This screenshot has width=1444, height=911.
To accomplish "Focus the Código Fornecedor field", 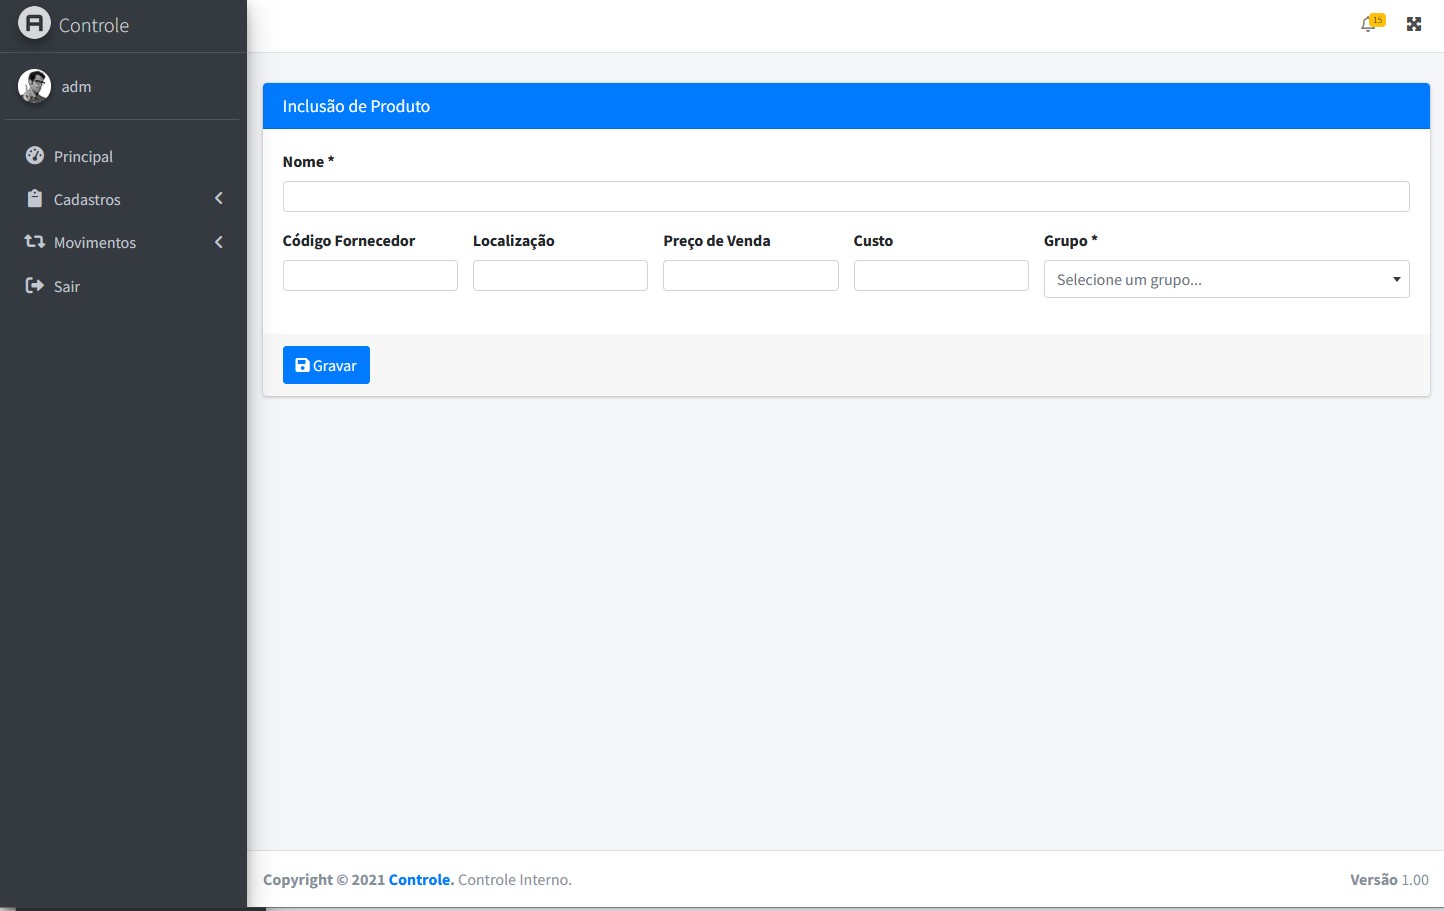I will [370, 276].
